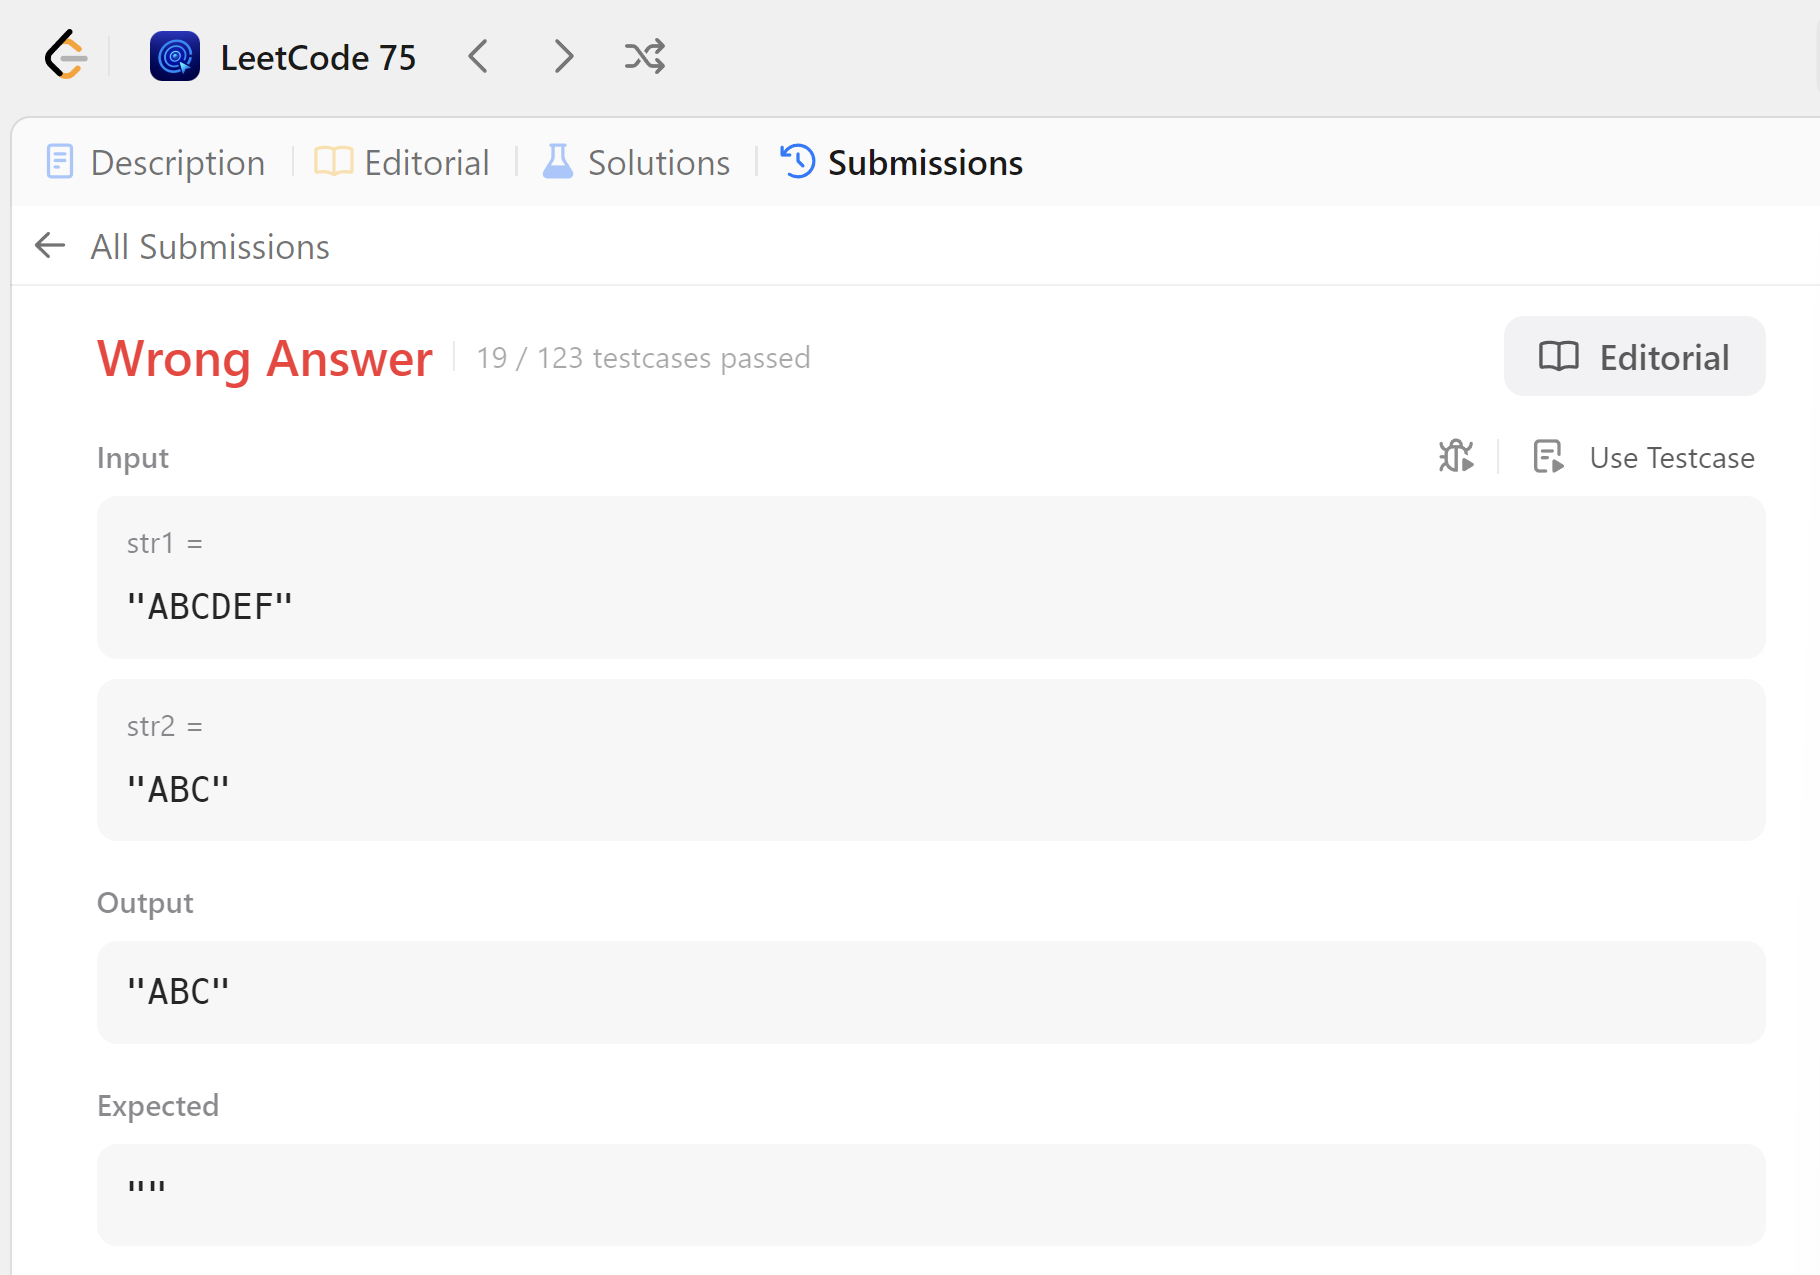Click the 19 / 123 testcases passed text
Viewport: 1820px width, 1275px height.
tap(643, 357)
